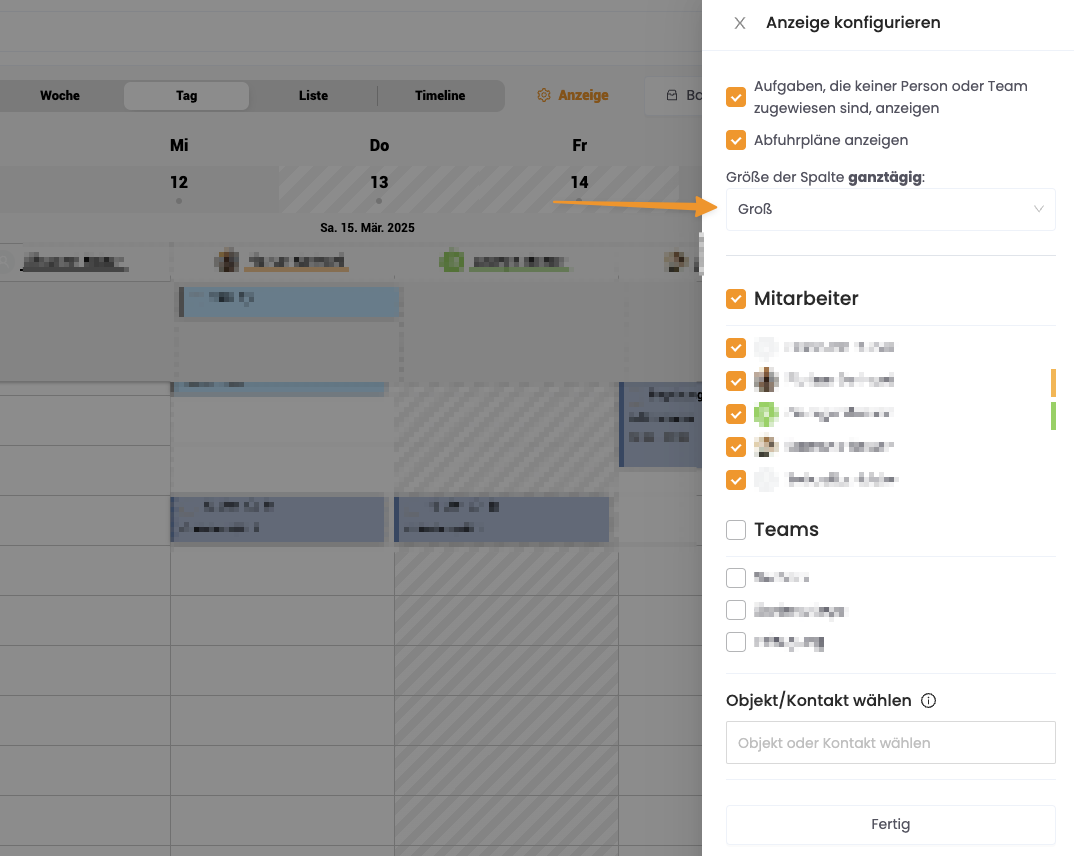Click the green avatar in calendar header
The width and height of the screenshot is (1074, 856).
coord(452,262)
